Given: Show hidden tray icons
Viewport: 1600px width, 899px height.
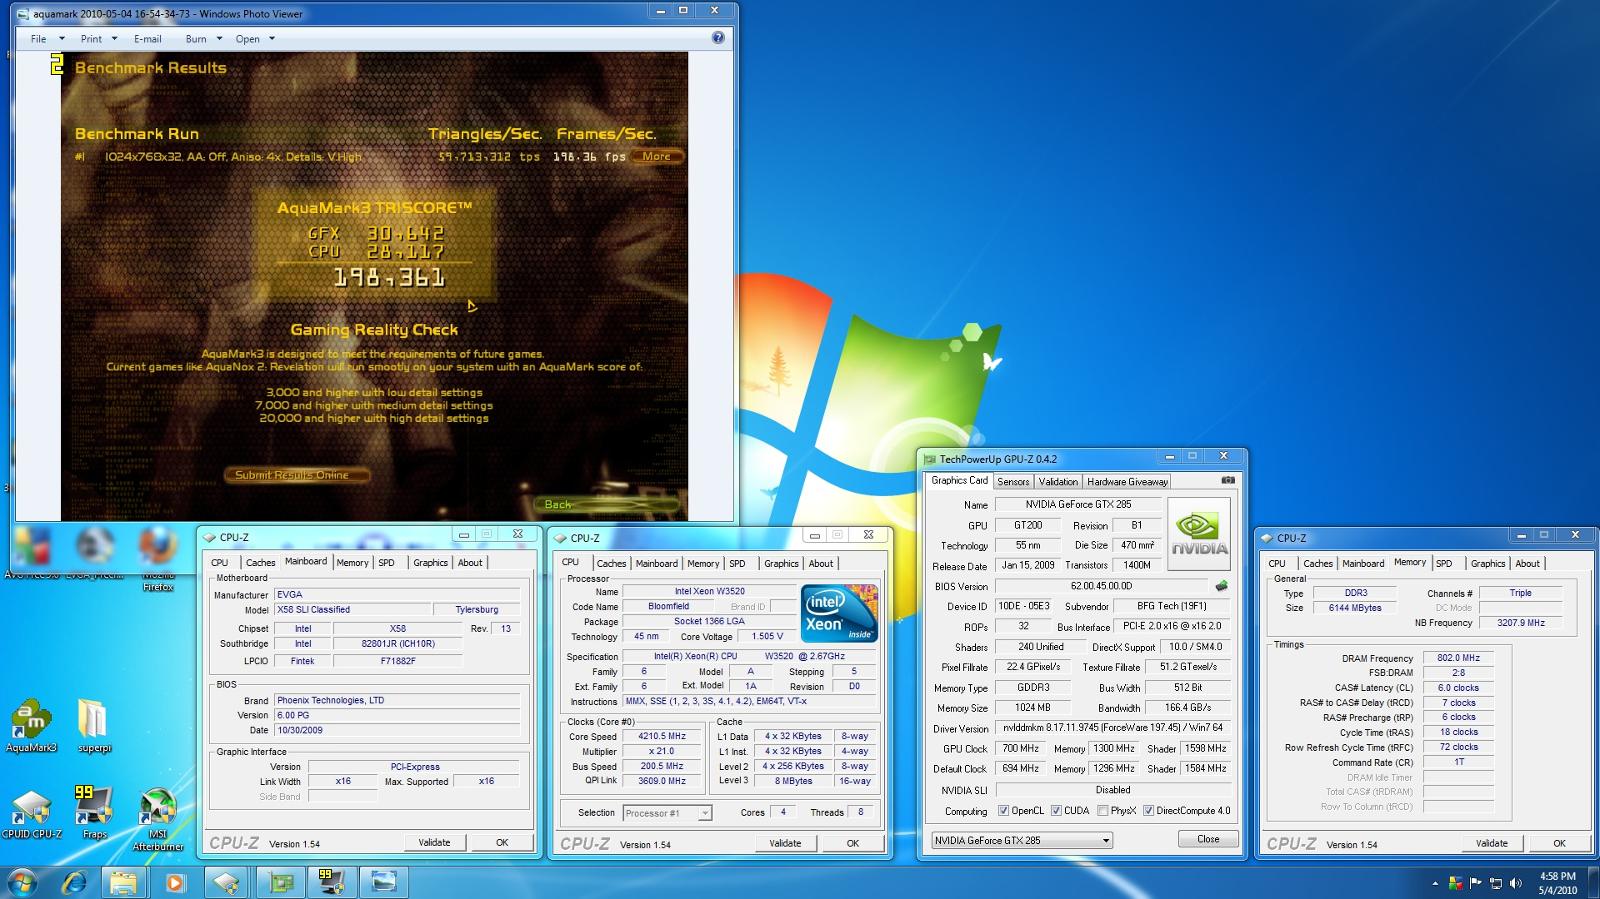Looking at the screenshot, I should tap(1436, 883).
